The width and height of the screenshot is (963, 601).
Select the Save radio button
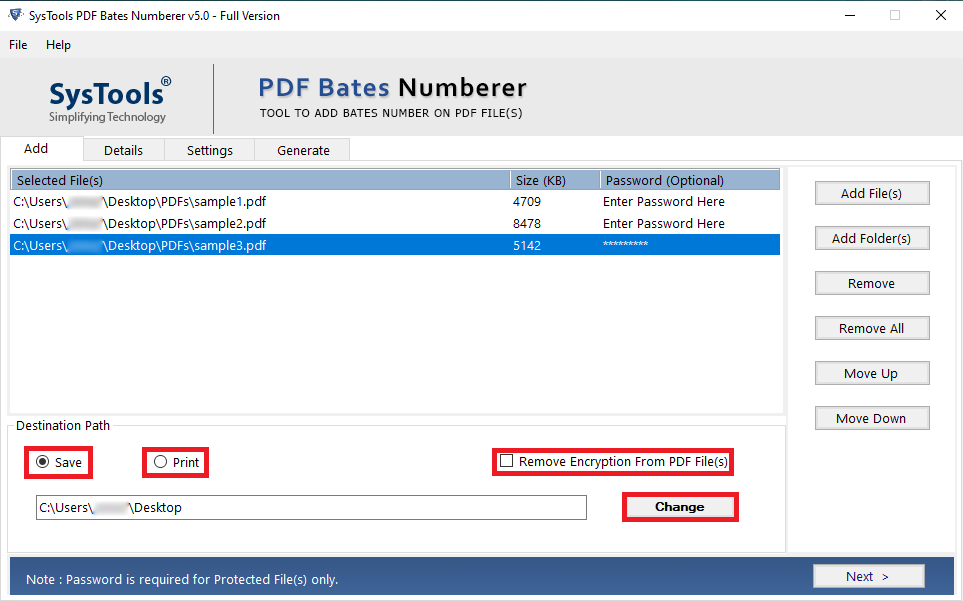42,462
